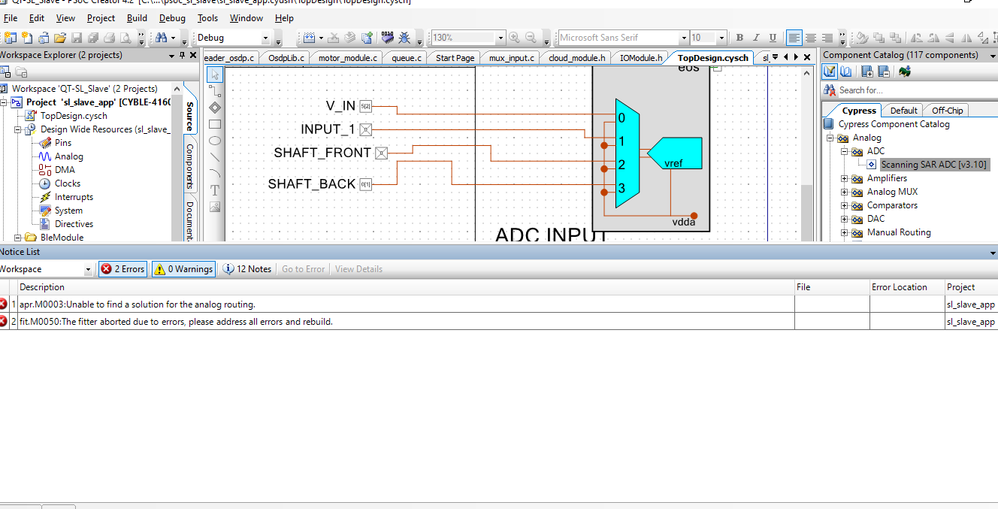This screenshot has height=509, width=998.
Task: Click the Open file folder toolbar icon
Action: coord(60,38)
